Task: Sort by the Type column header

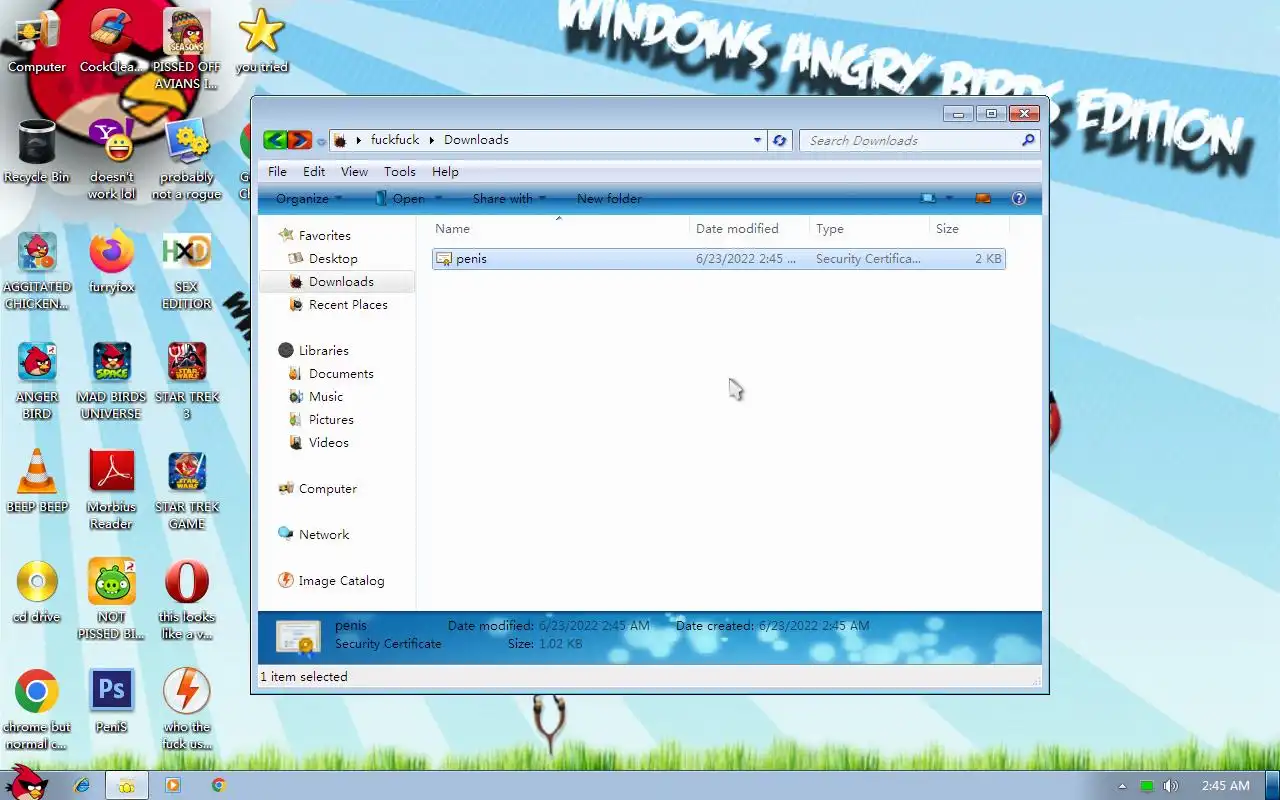Action: pos(869,228)
